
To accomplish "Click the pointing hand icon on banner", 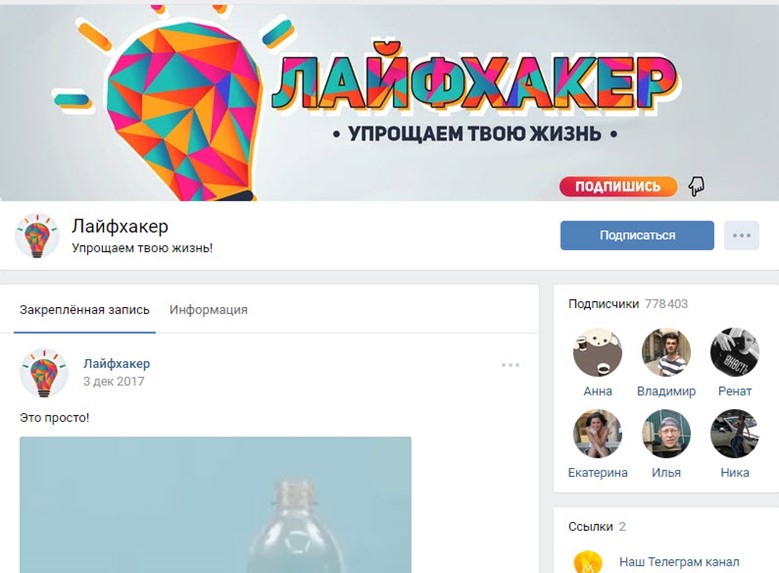I will pyautogui.click(x=696, y=186).
